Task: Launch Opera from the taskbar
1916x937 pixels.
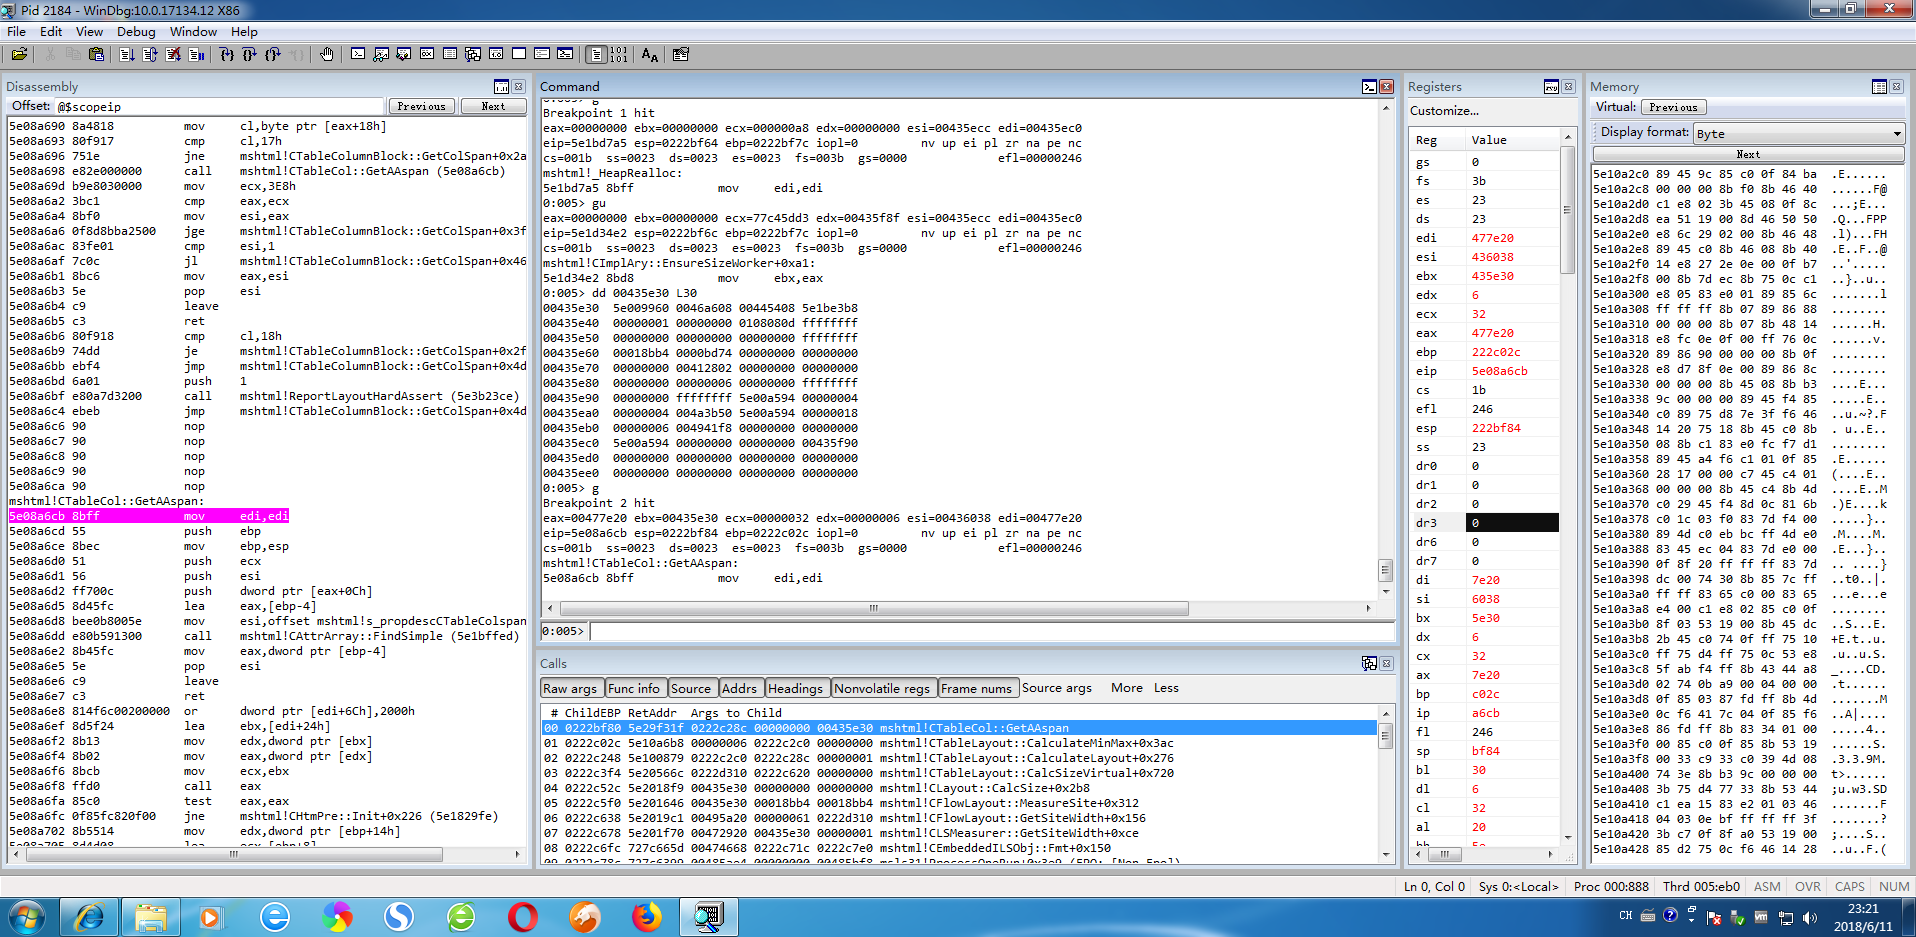Action: pyautogui.click(x=522, y=916)
